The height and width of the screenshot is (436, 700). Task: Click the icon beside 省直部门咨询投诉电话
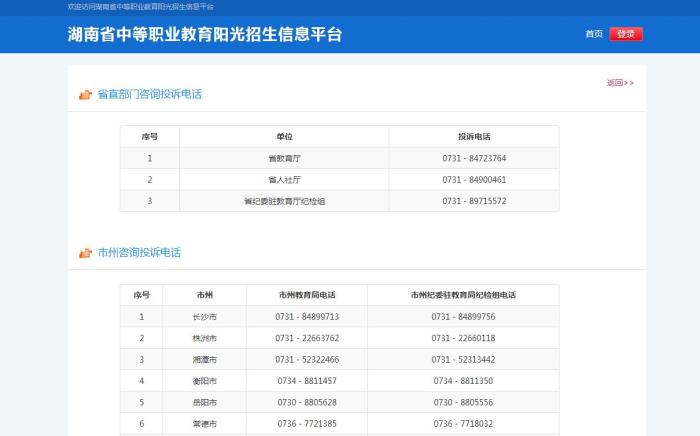click(x=86, y=95)
